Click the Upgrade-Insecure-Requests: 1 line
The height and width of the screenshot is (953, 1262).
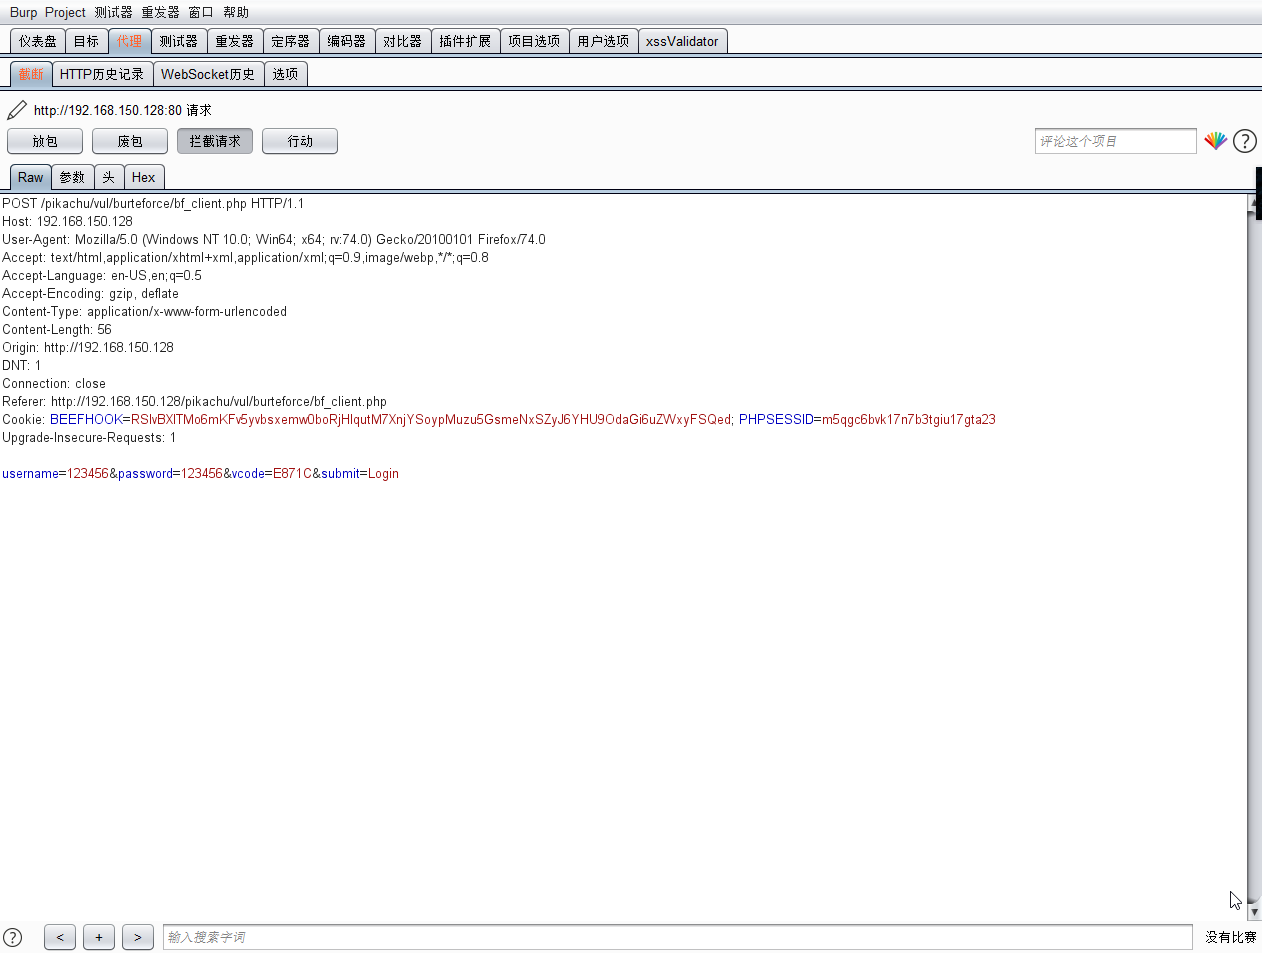(89, 437)
